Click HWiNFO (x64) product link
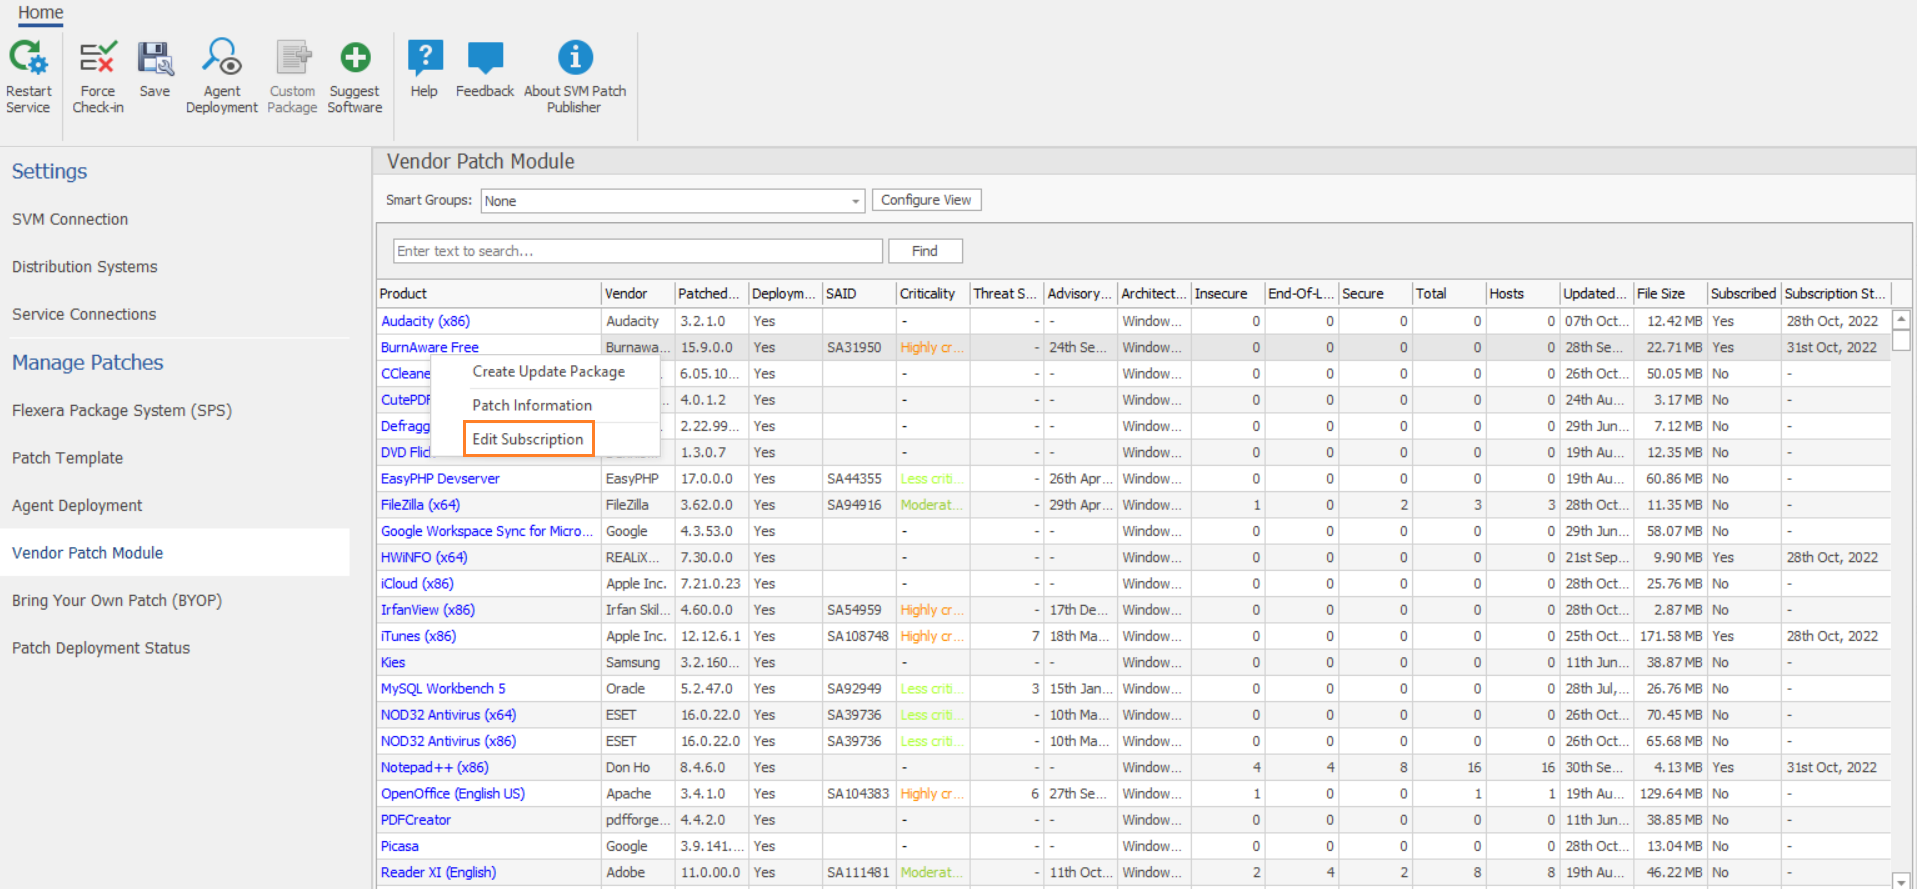The image size is (1920, 890). [x=424, y=557]
